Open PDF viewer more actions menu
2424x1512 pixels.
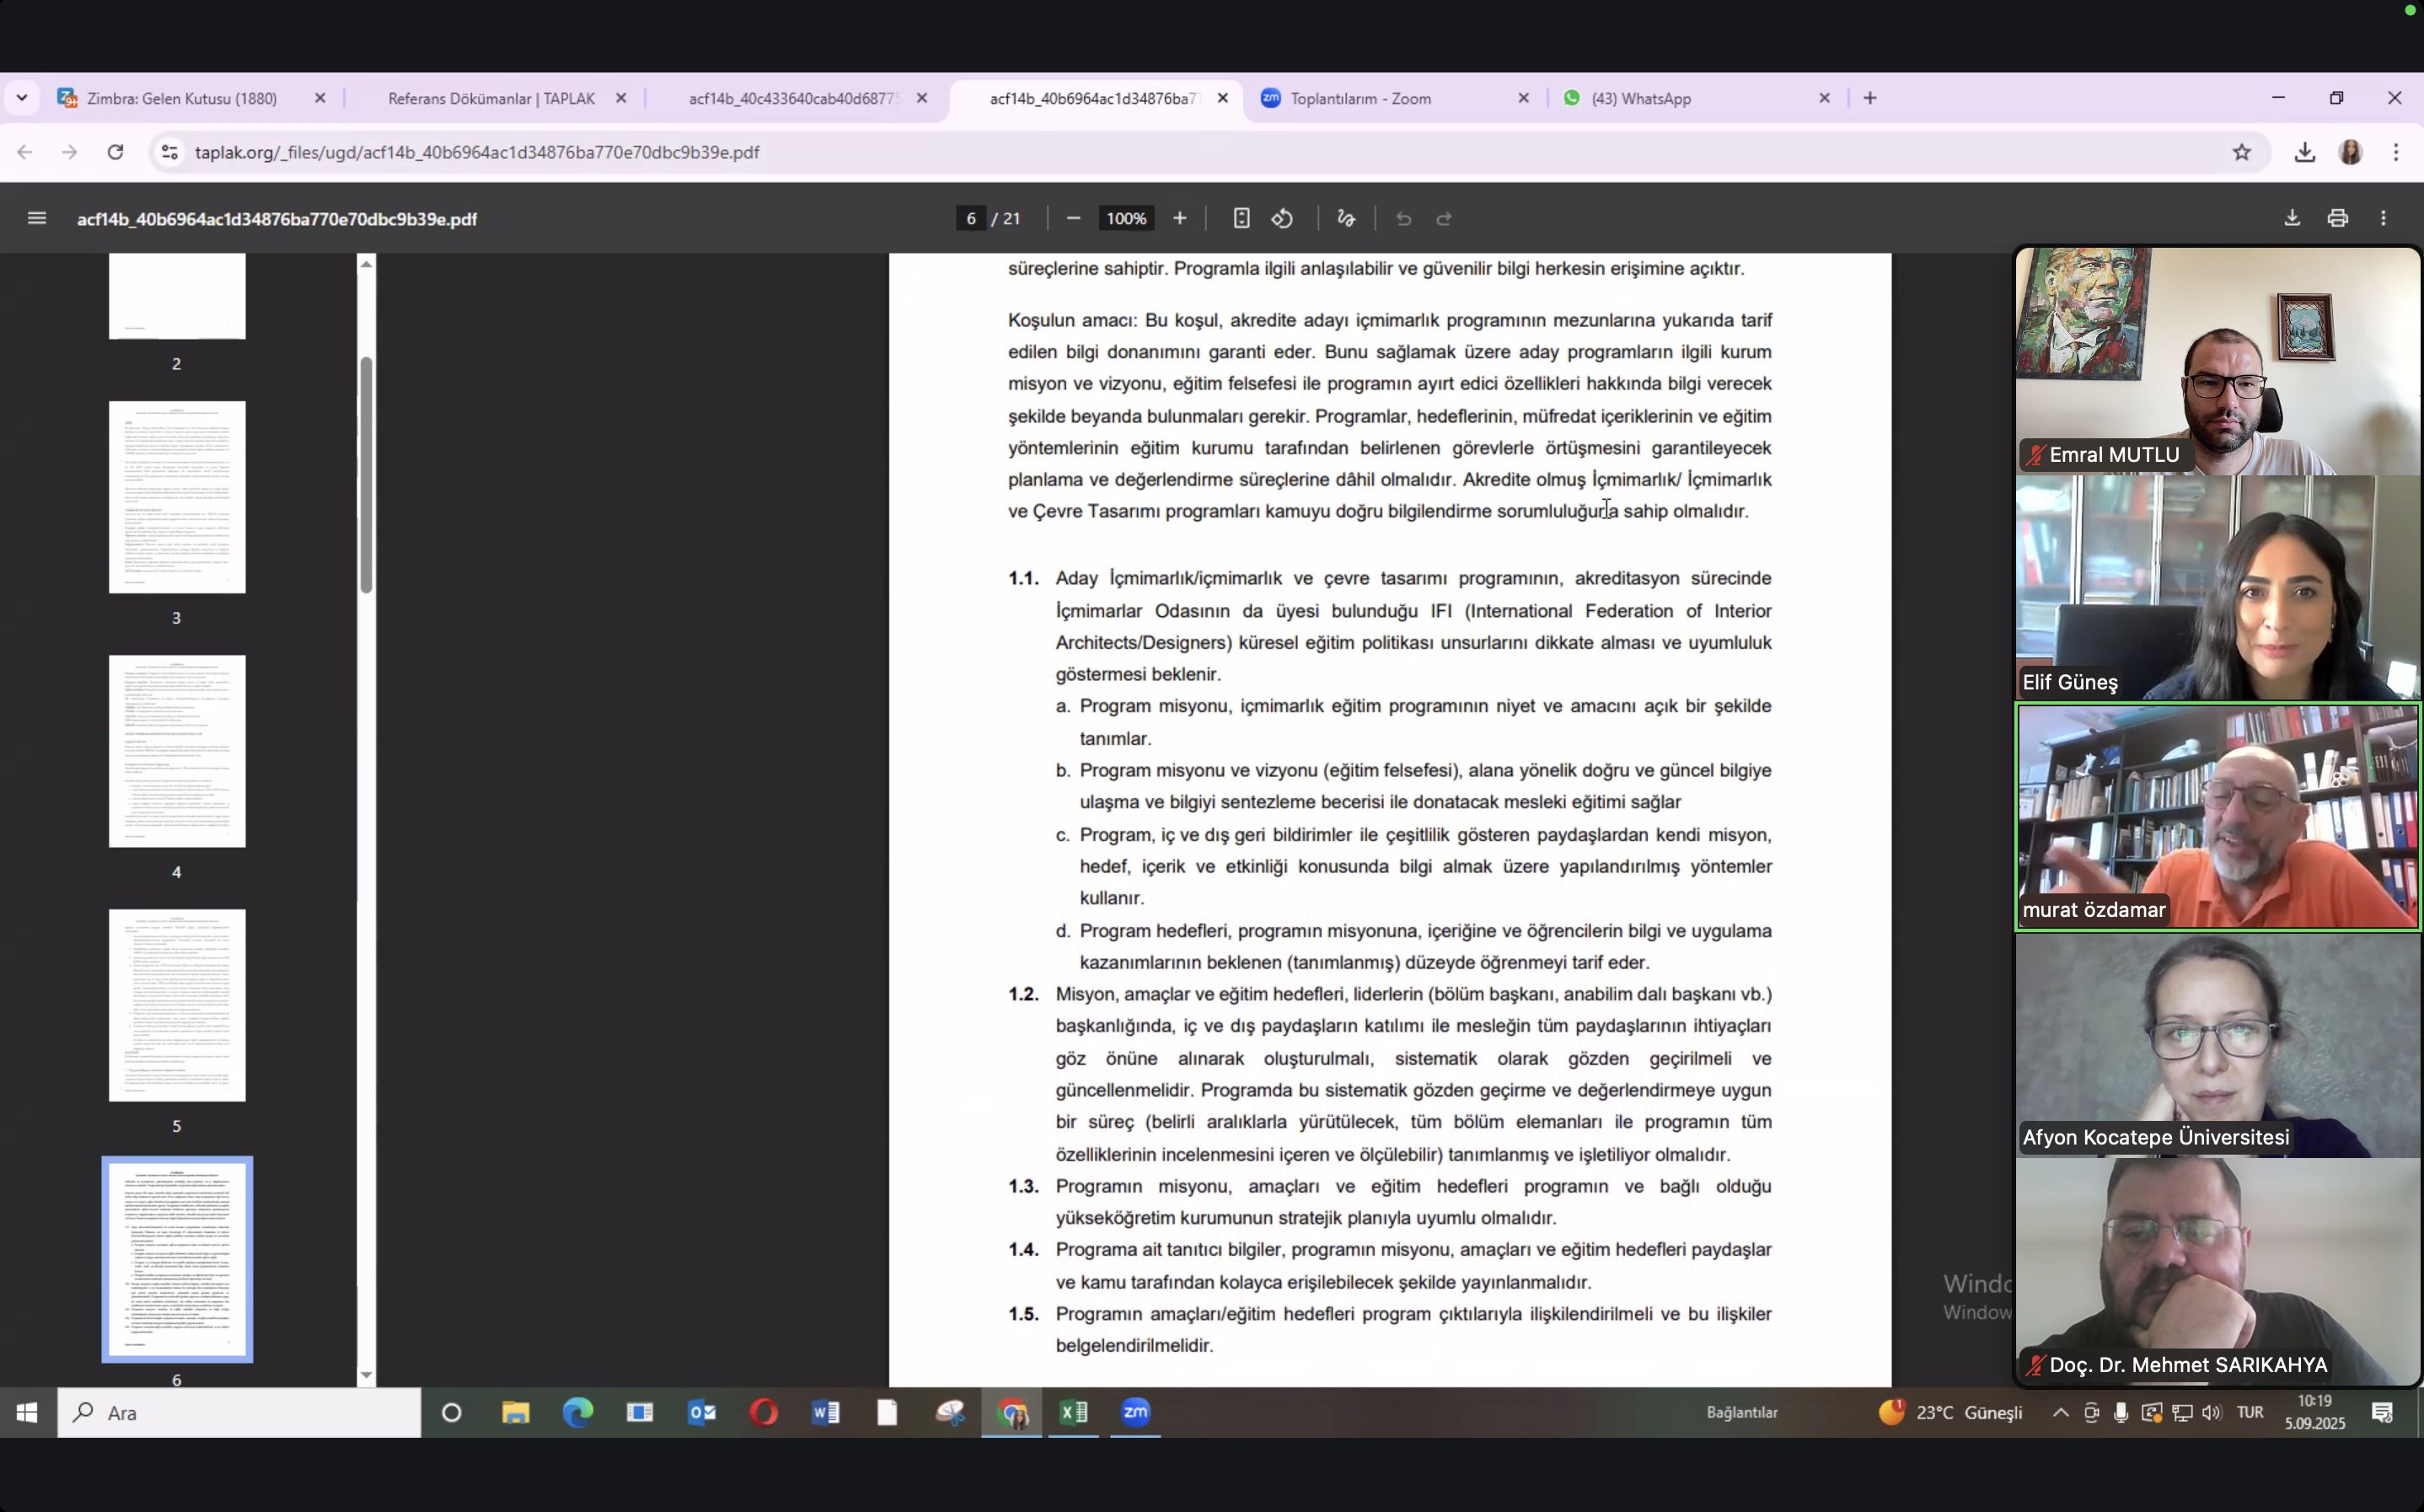pos(2384,218)
